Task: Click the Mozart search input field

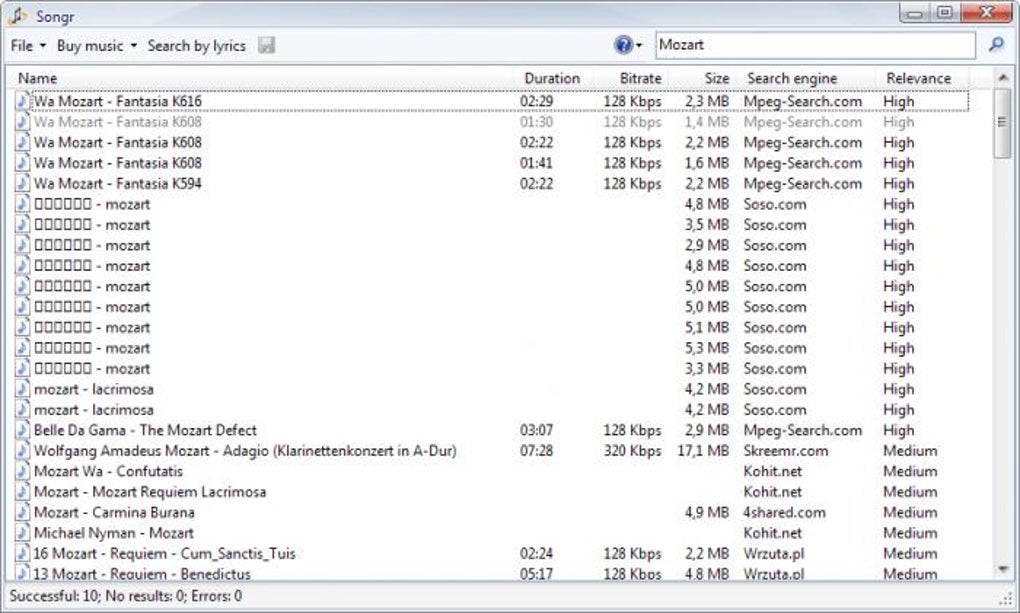Action: (x=815, y=45)
